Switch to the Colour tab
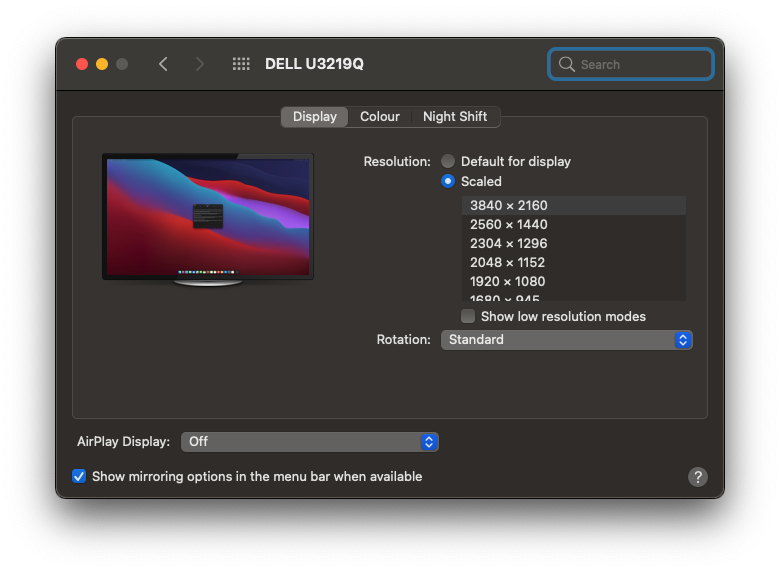 pos(380,117)
